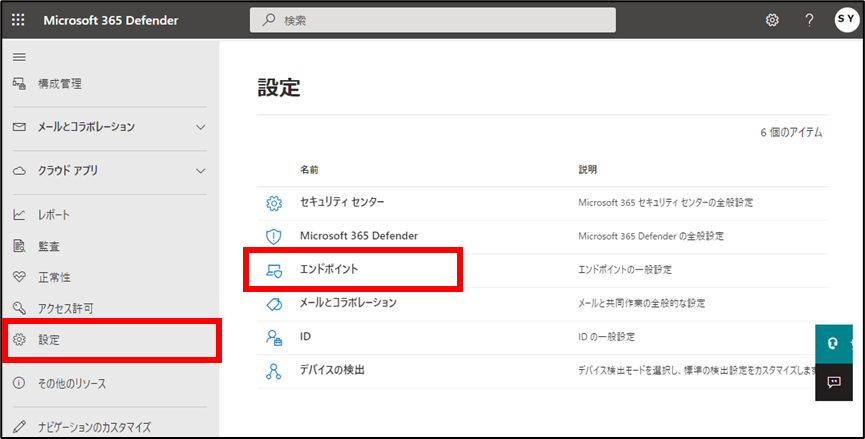Click the search magnifier icon
The height and width of the screenshot is (439, 865).
(269, 20)
